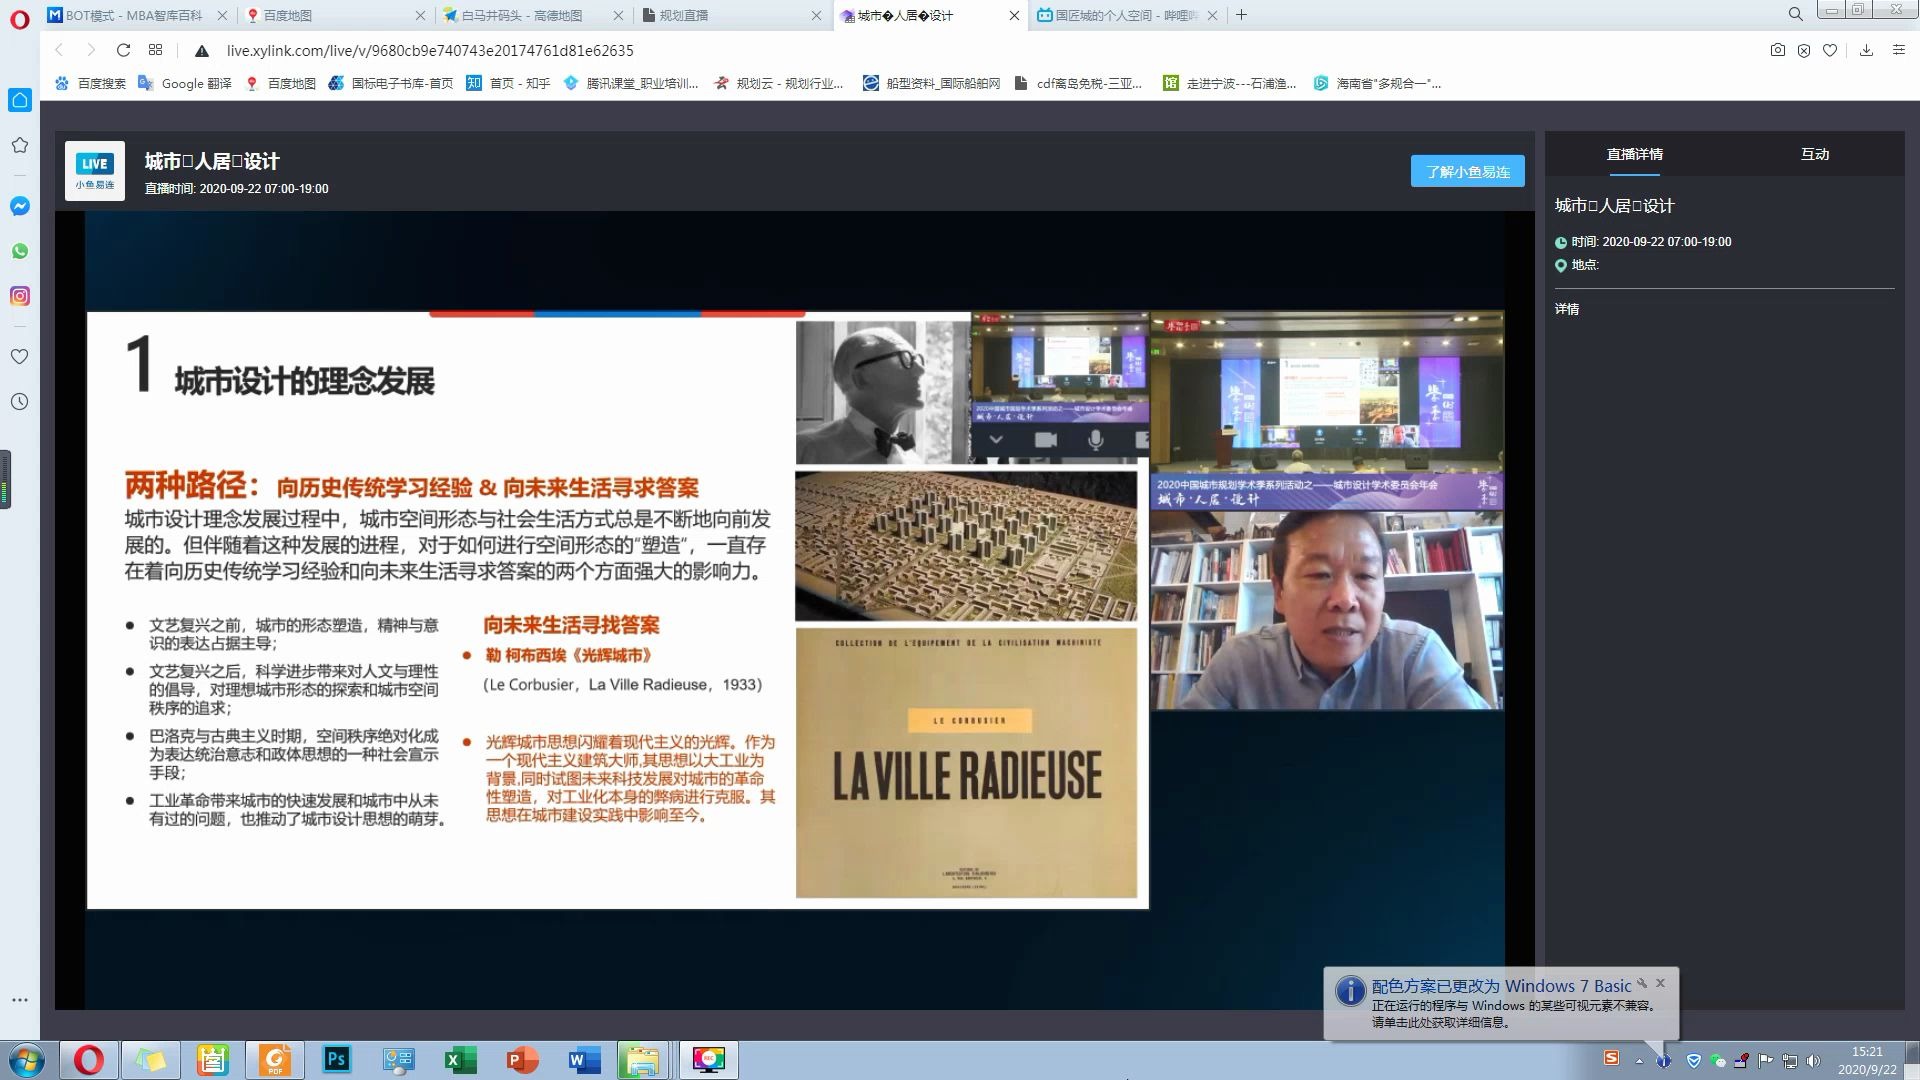Open the 百度搜索 bookmark
1920x1080 pixels.
(90, 83)
